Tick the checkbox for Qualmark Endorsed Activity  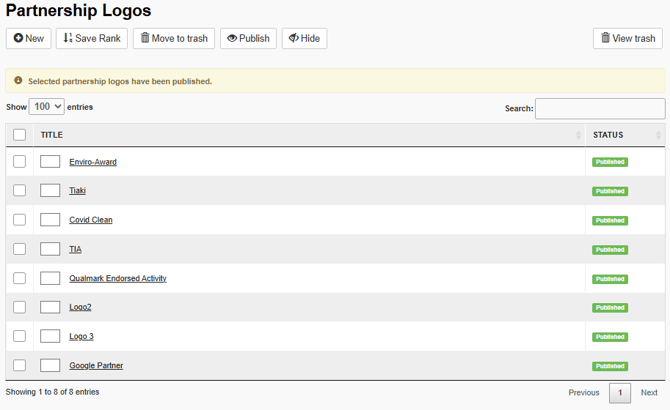pos(19,278)
